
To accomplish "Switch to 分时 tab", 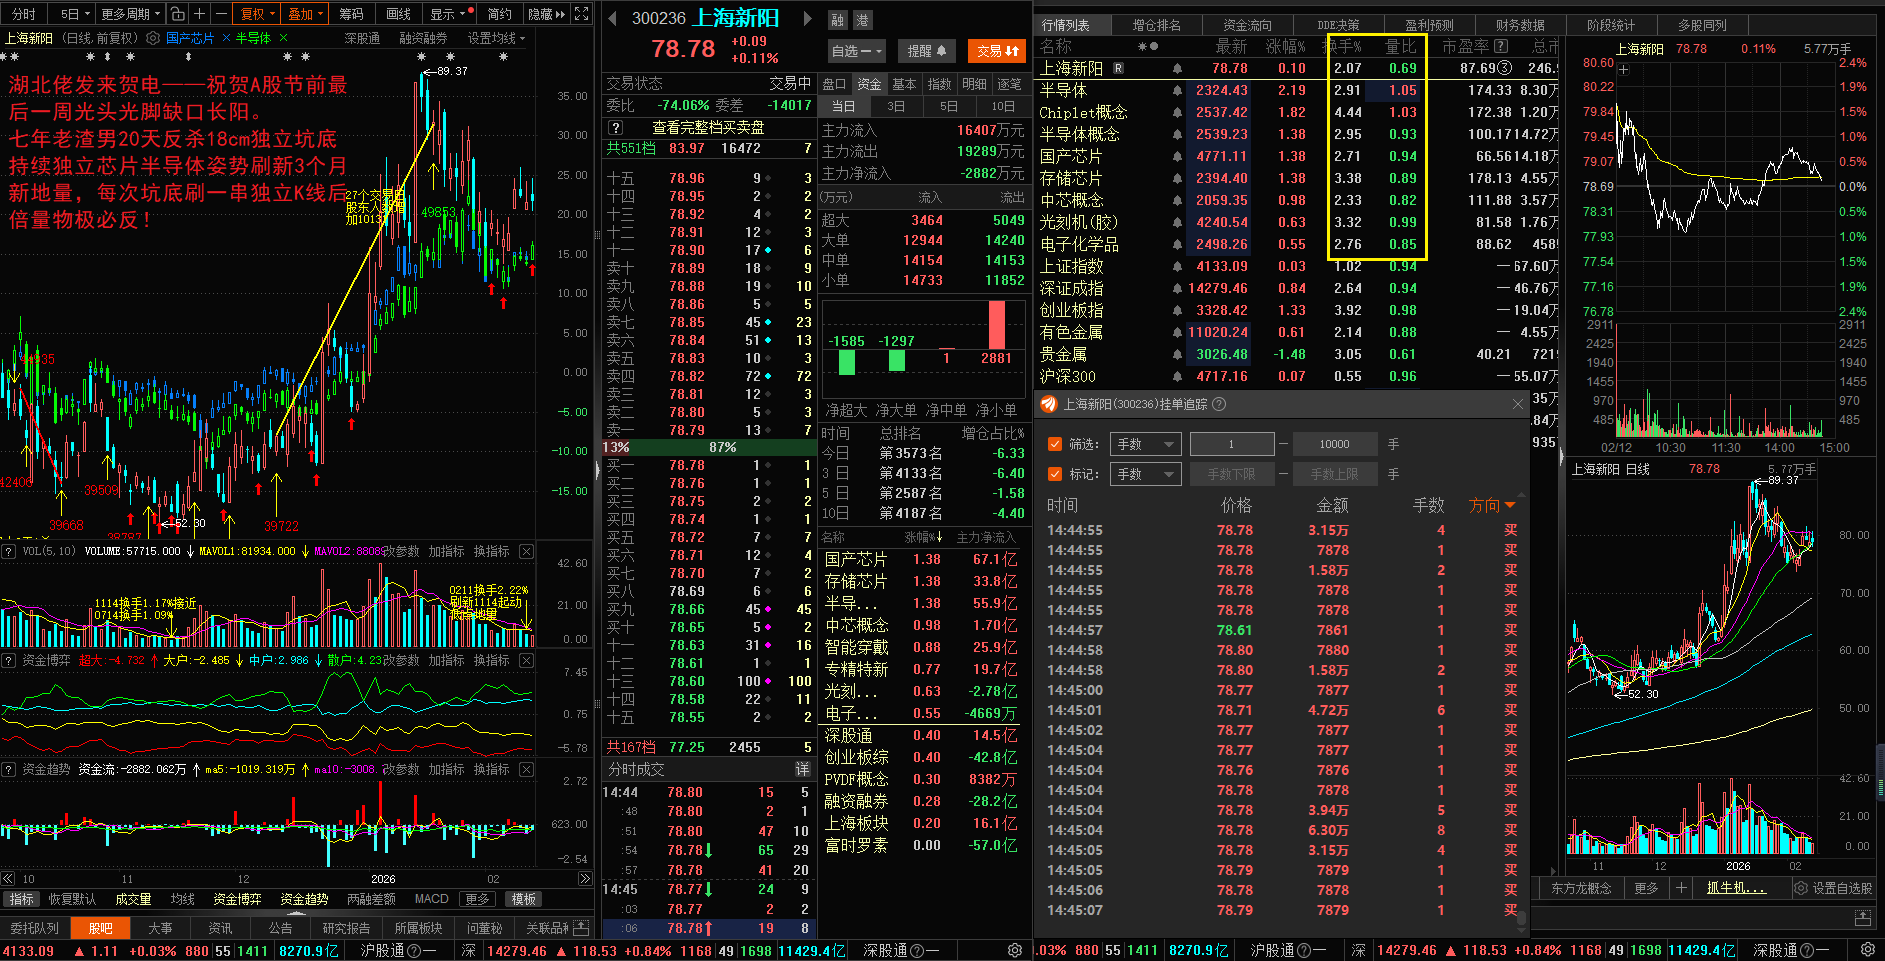I will coord(23,14).
